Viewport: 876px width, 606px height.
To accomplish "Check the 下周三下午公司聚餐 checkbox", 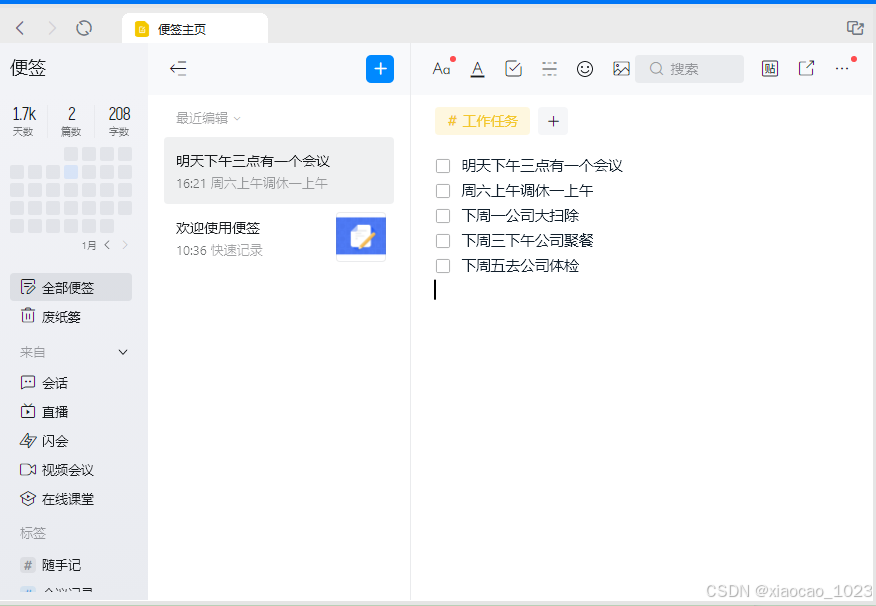I will click(443, 241).
